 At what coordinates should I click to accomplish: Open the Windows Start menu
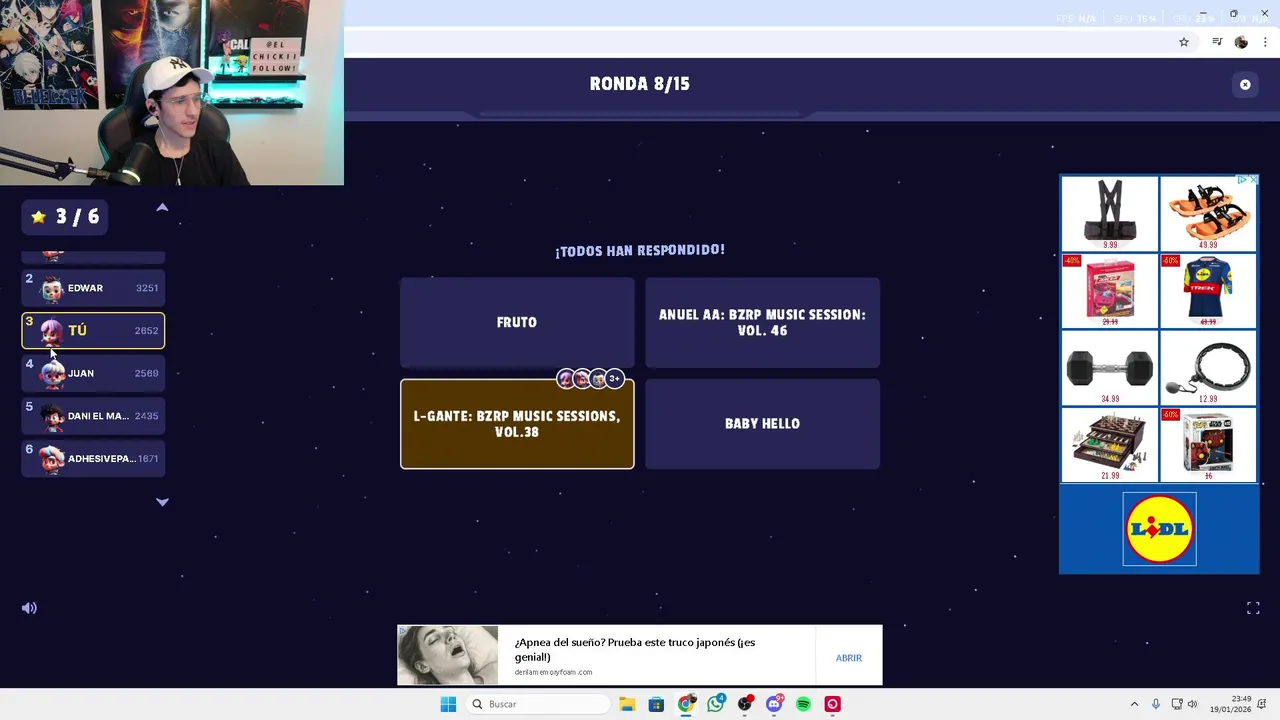(x=448, y=704)
